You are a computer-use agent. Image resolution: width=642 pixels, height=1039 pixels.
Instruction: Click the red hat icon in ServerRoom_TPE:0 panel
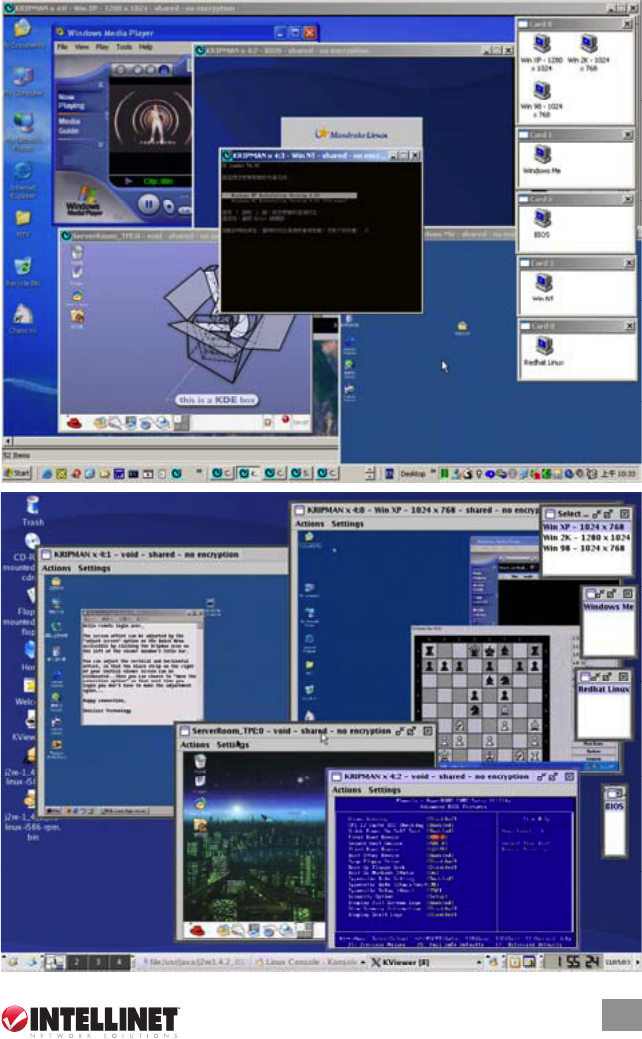197,931
